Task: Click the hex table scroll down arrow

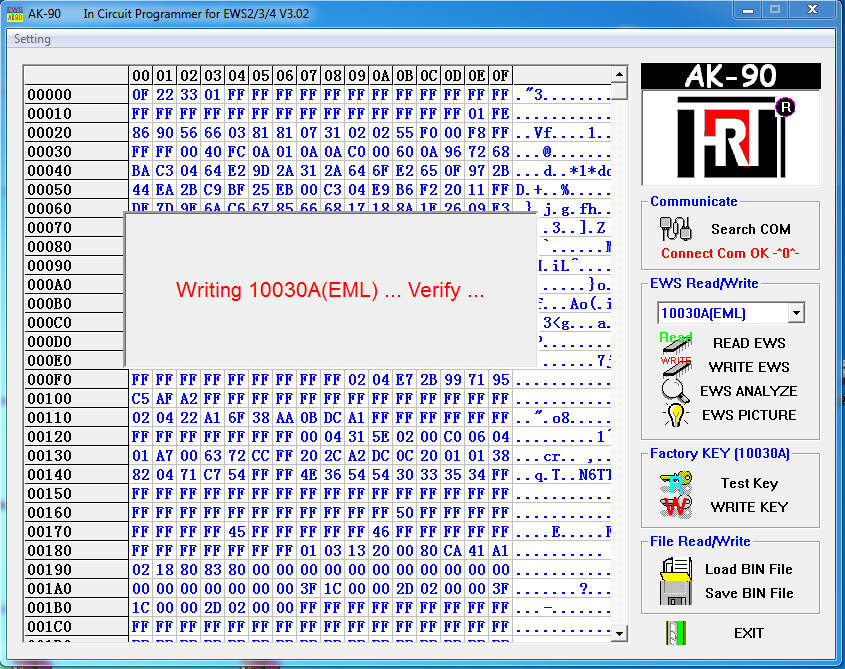Action: pos(620,633)
